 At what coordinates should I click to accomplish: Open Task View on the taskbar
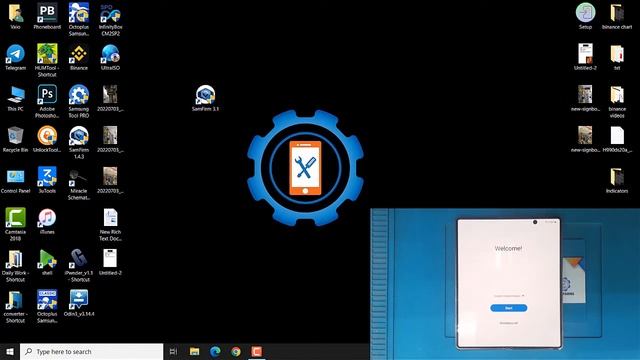pyautogui.click(x=173, y=351)
